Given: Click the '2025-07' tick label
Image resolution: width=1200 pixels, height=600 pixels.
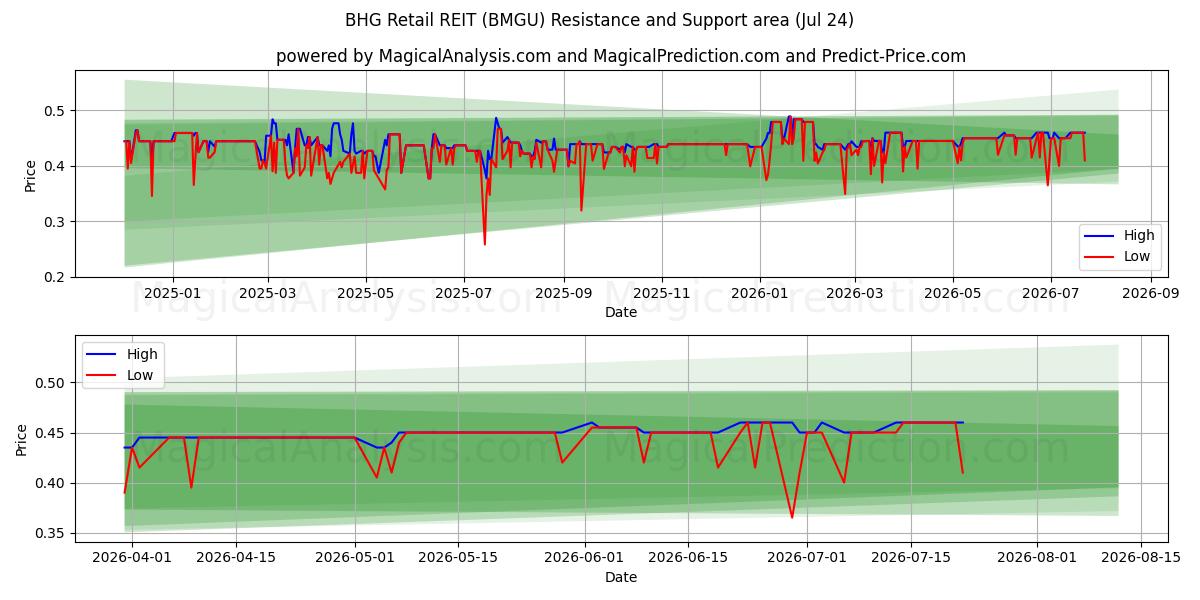Looking at the screenshot, I should click(464, 293).
